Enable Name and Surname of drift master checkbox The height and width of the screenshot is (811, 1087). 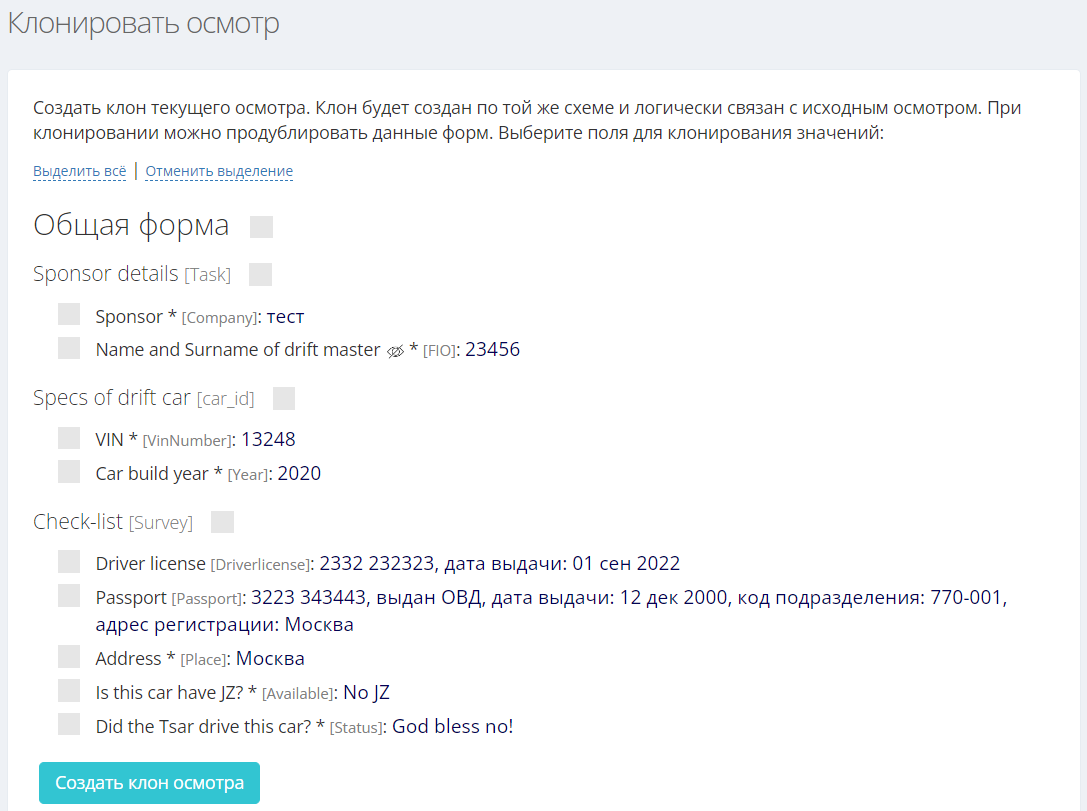[69, 348]
